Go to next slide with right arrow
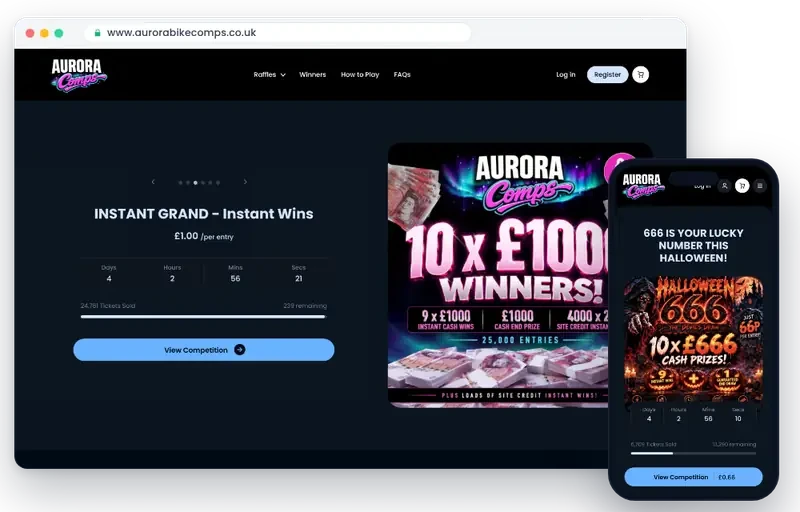The height and width of the screenshot is (512, 800). (245, 182)
